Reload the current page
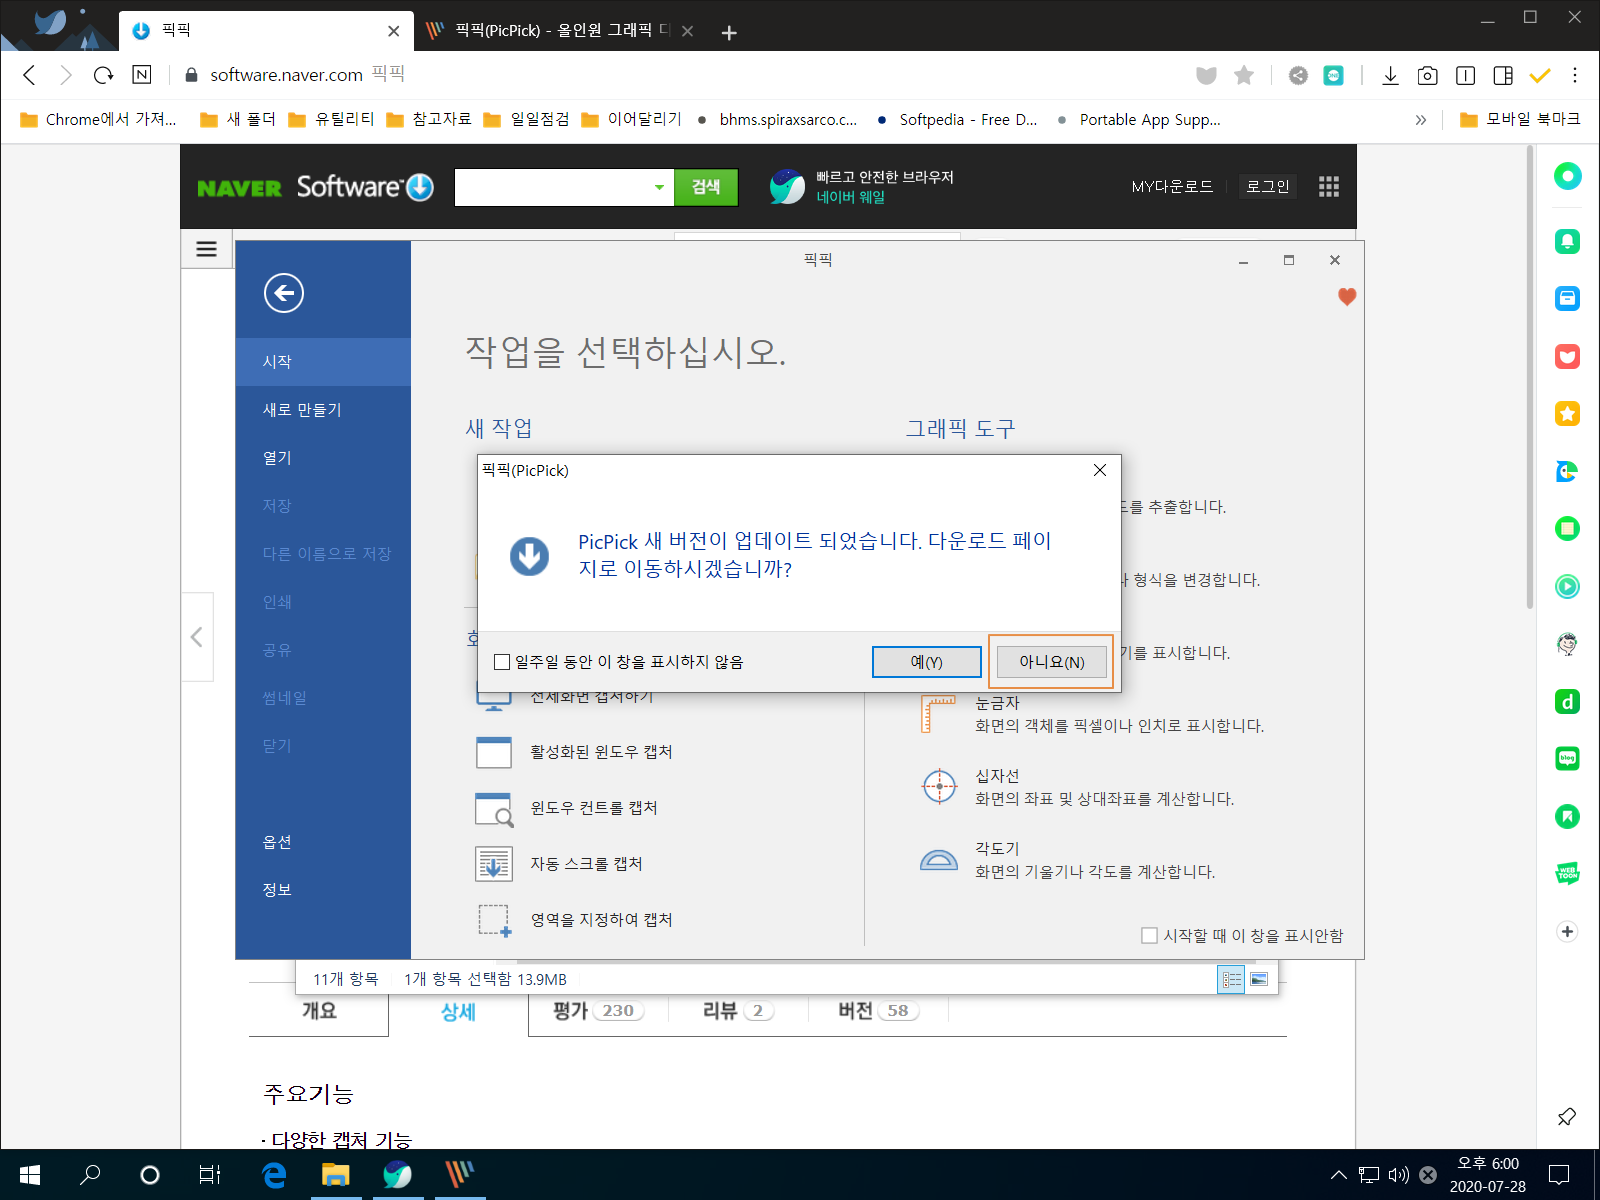Image resolution: width=1600 pixels, height=1200 pixels. 103,75
